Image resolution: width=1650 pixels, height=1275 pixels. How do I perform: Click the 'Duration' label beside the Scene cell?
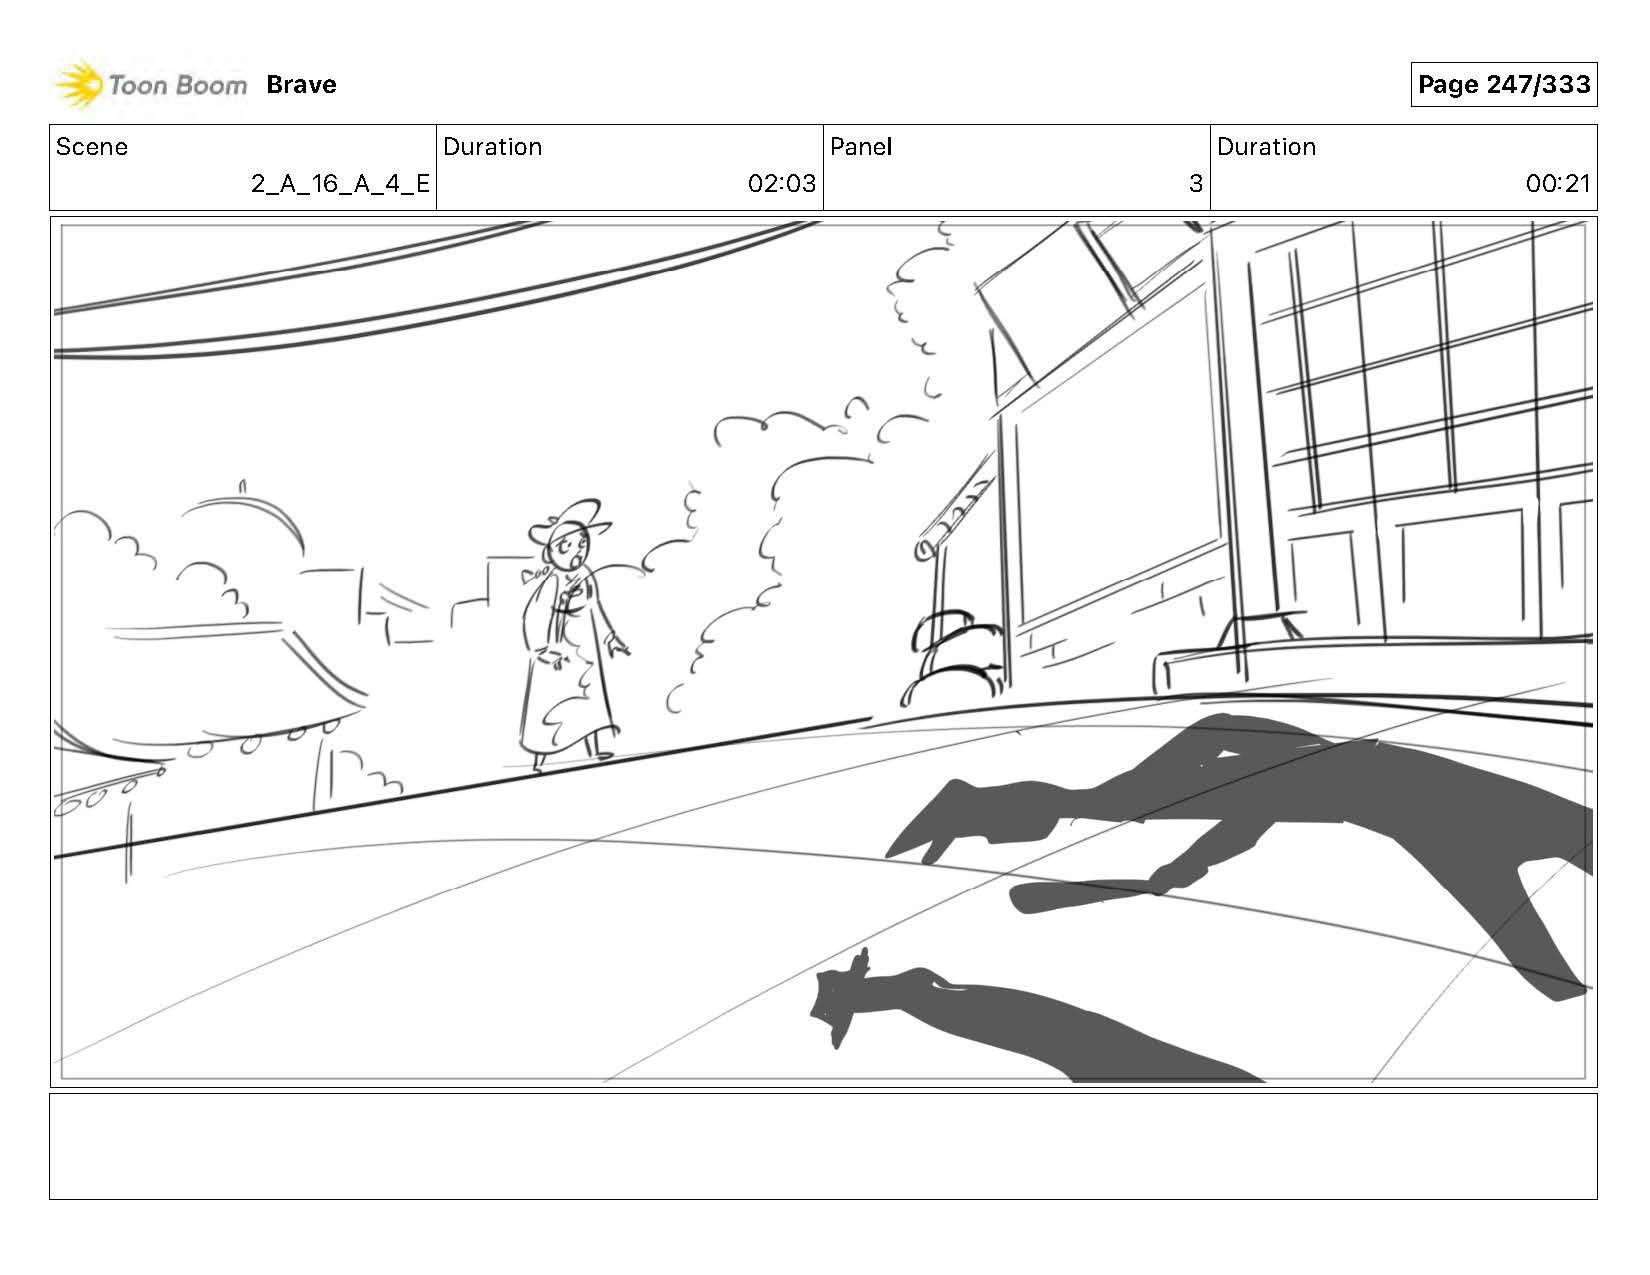coord(492,147)
